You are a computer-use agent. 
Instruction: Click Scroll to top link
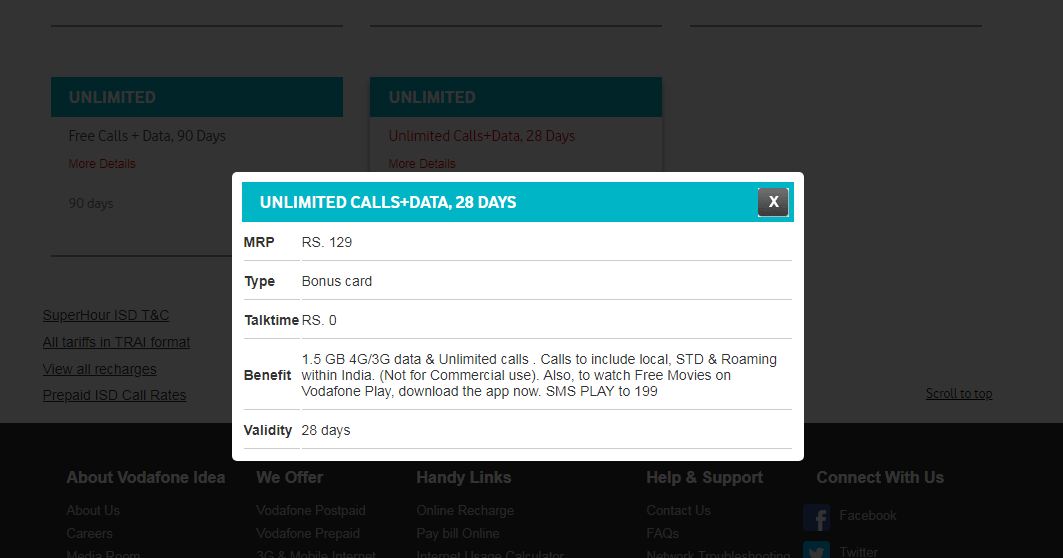[x=958, y=394]
